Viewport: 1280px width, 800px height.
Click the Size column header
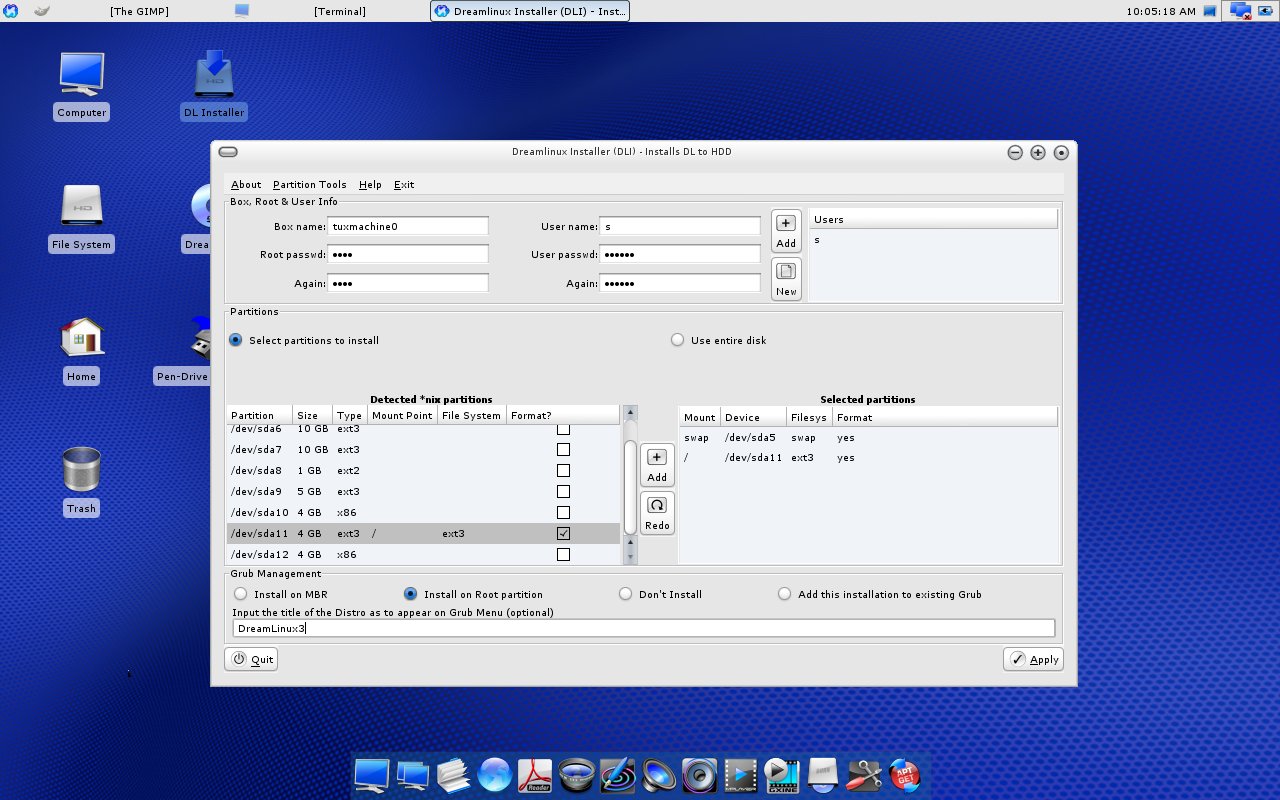pyautogui.click(x=312, y=416)
